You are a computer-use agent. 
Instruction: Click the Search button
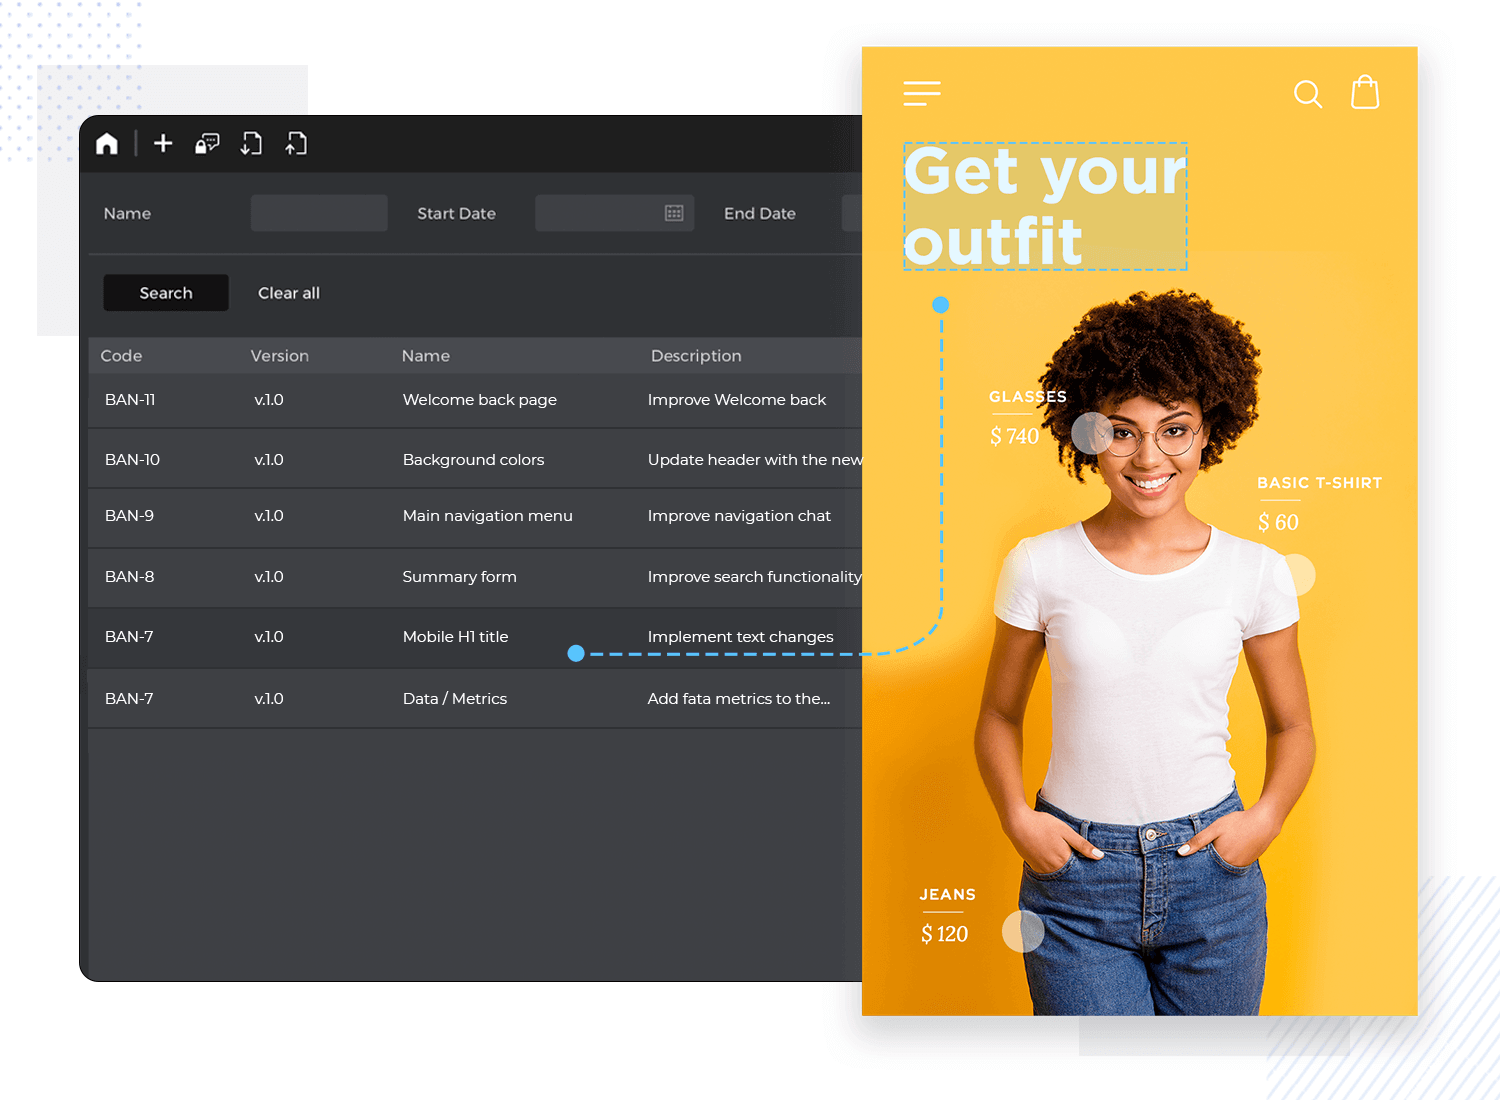[166, 293]
